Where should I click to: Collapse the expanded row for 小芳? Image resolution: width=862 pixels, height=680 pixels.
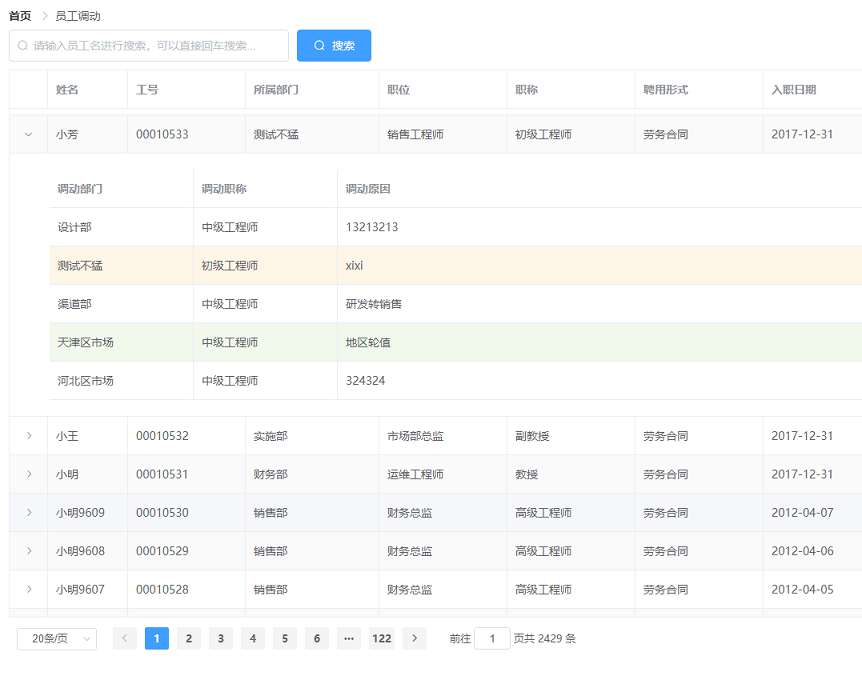[28, 134]
